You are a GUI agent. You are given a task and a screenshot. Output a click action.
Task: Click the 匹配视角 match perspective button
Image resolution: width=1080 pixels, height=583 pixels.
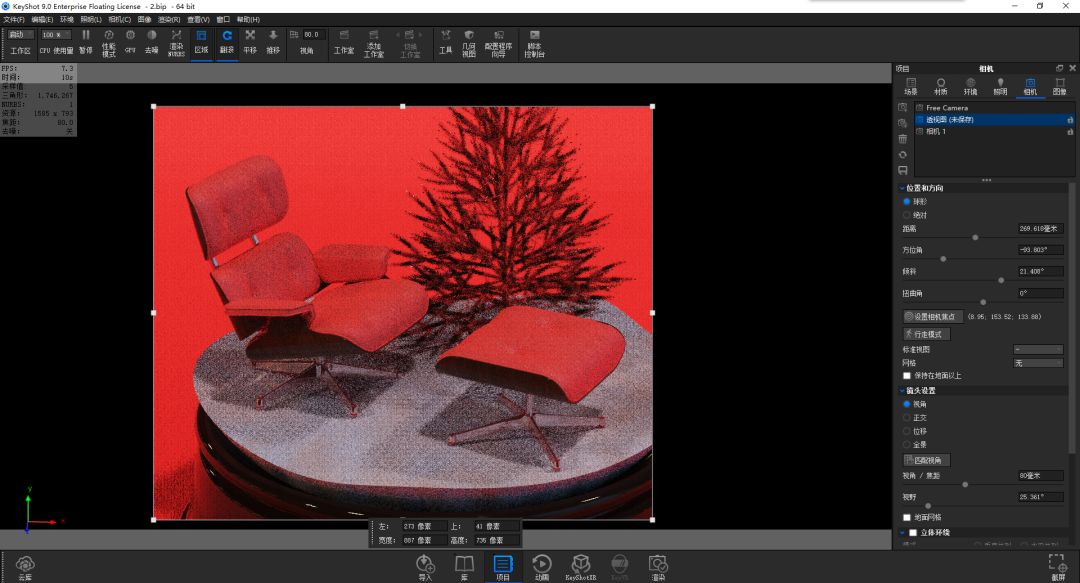pos(926,460)
